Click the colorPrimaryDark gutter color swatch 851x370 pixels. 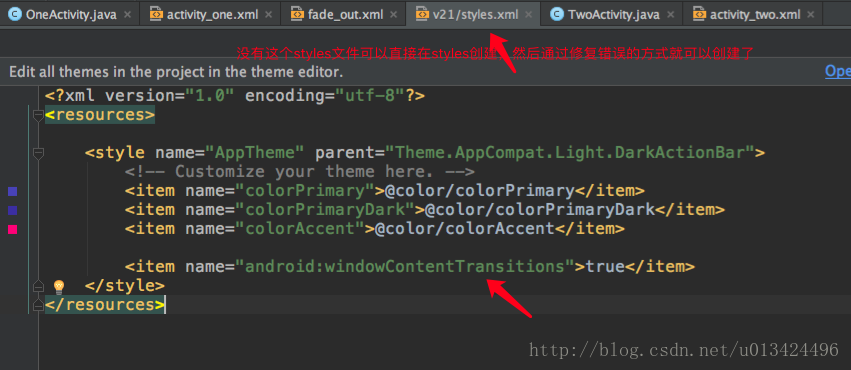pyautogui.click(x=12, y=210)
